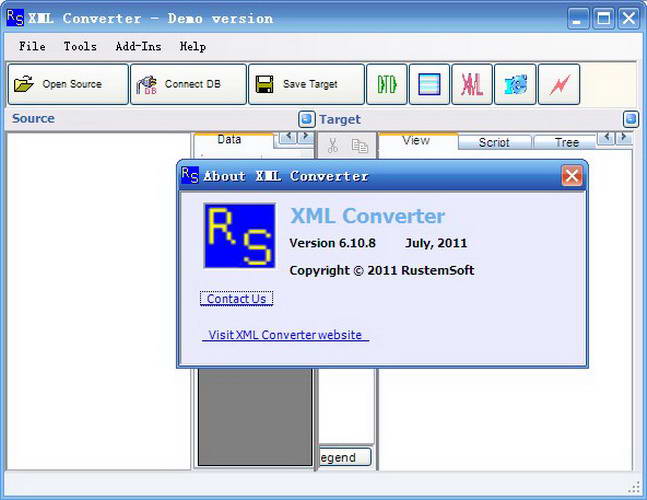Click the Connect DB toolbar button
The image size is (647, 500).
(x=188, y=84)
